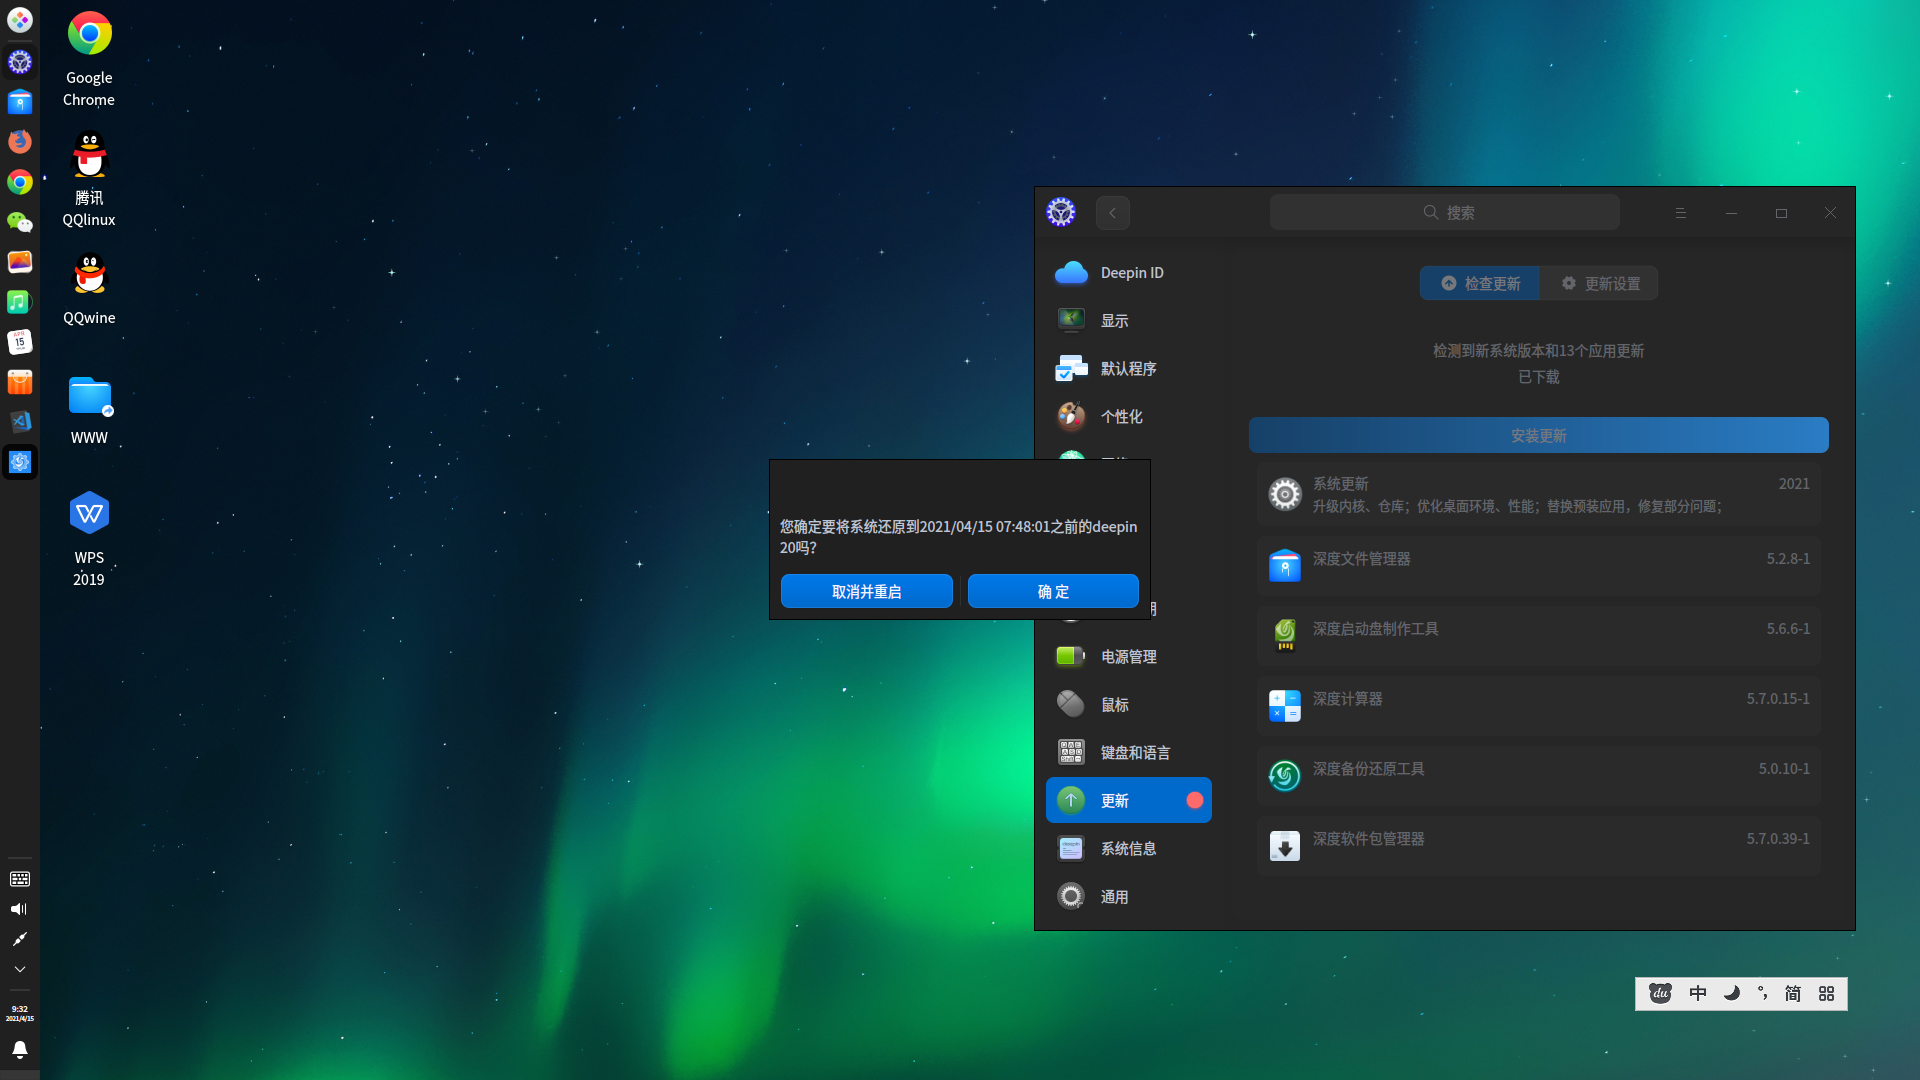Click the 搜索 search field

click(1444, 213)
